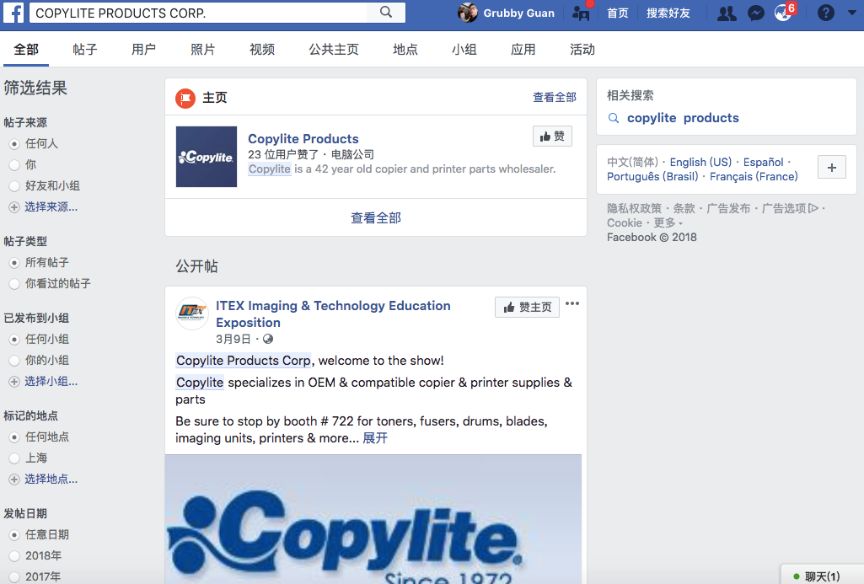Open 搜索好友 in top bar
The height and width of the screenshot is (584, 864).
[x=668, y=13]
